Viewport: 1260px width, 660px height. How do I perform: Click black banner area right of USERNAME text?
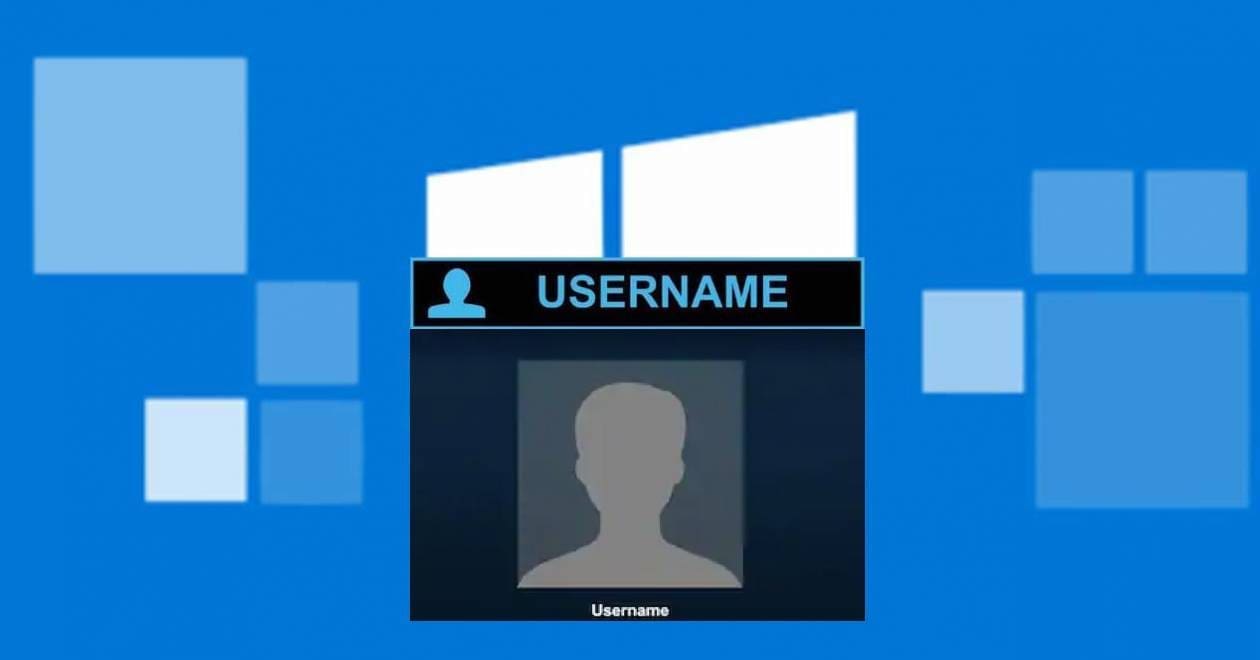click(825, 293)
